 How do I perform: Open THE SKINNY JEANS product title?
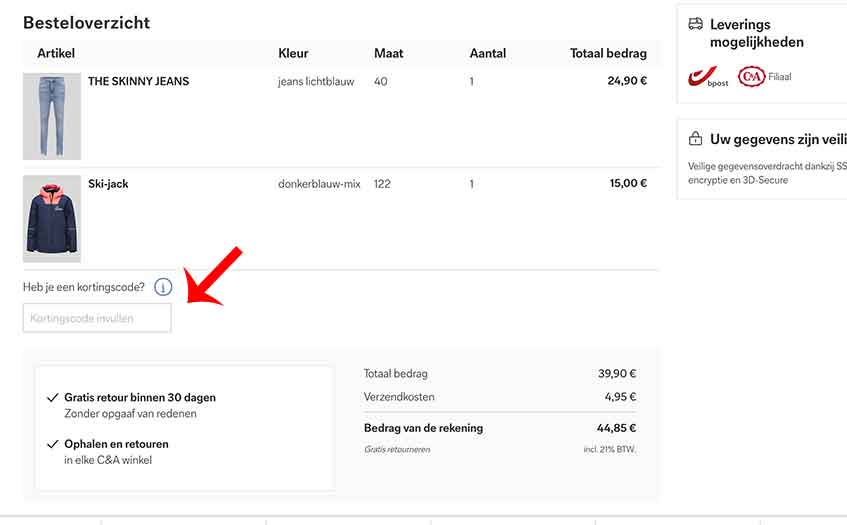(138, 81)
